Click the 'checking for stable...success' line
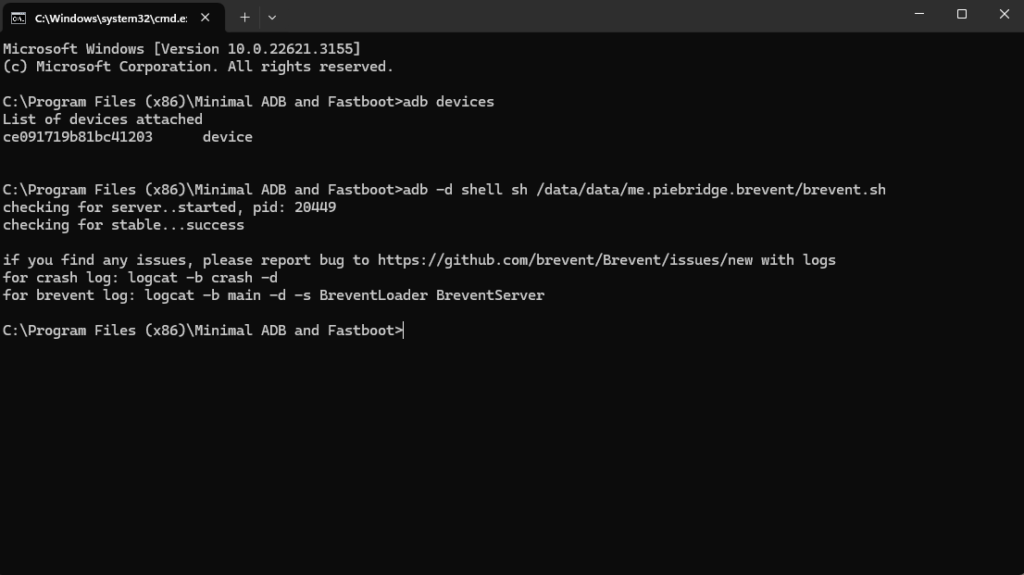Image resolution: width=1024 pixels, height=575 pixels. point(123,225)
